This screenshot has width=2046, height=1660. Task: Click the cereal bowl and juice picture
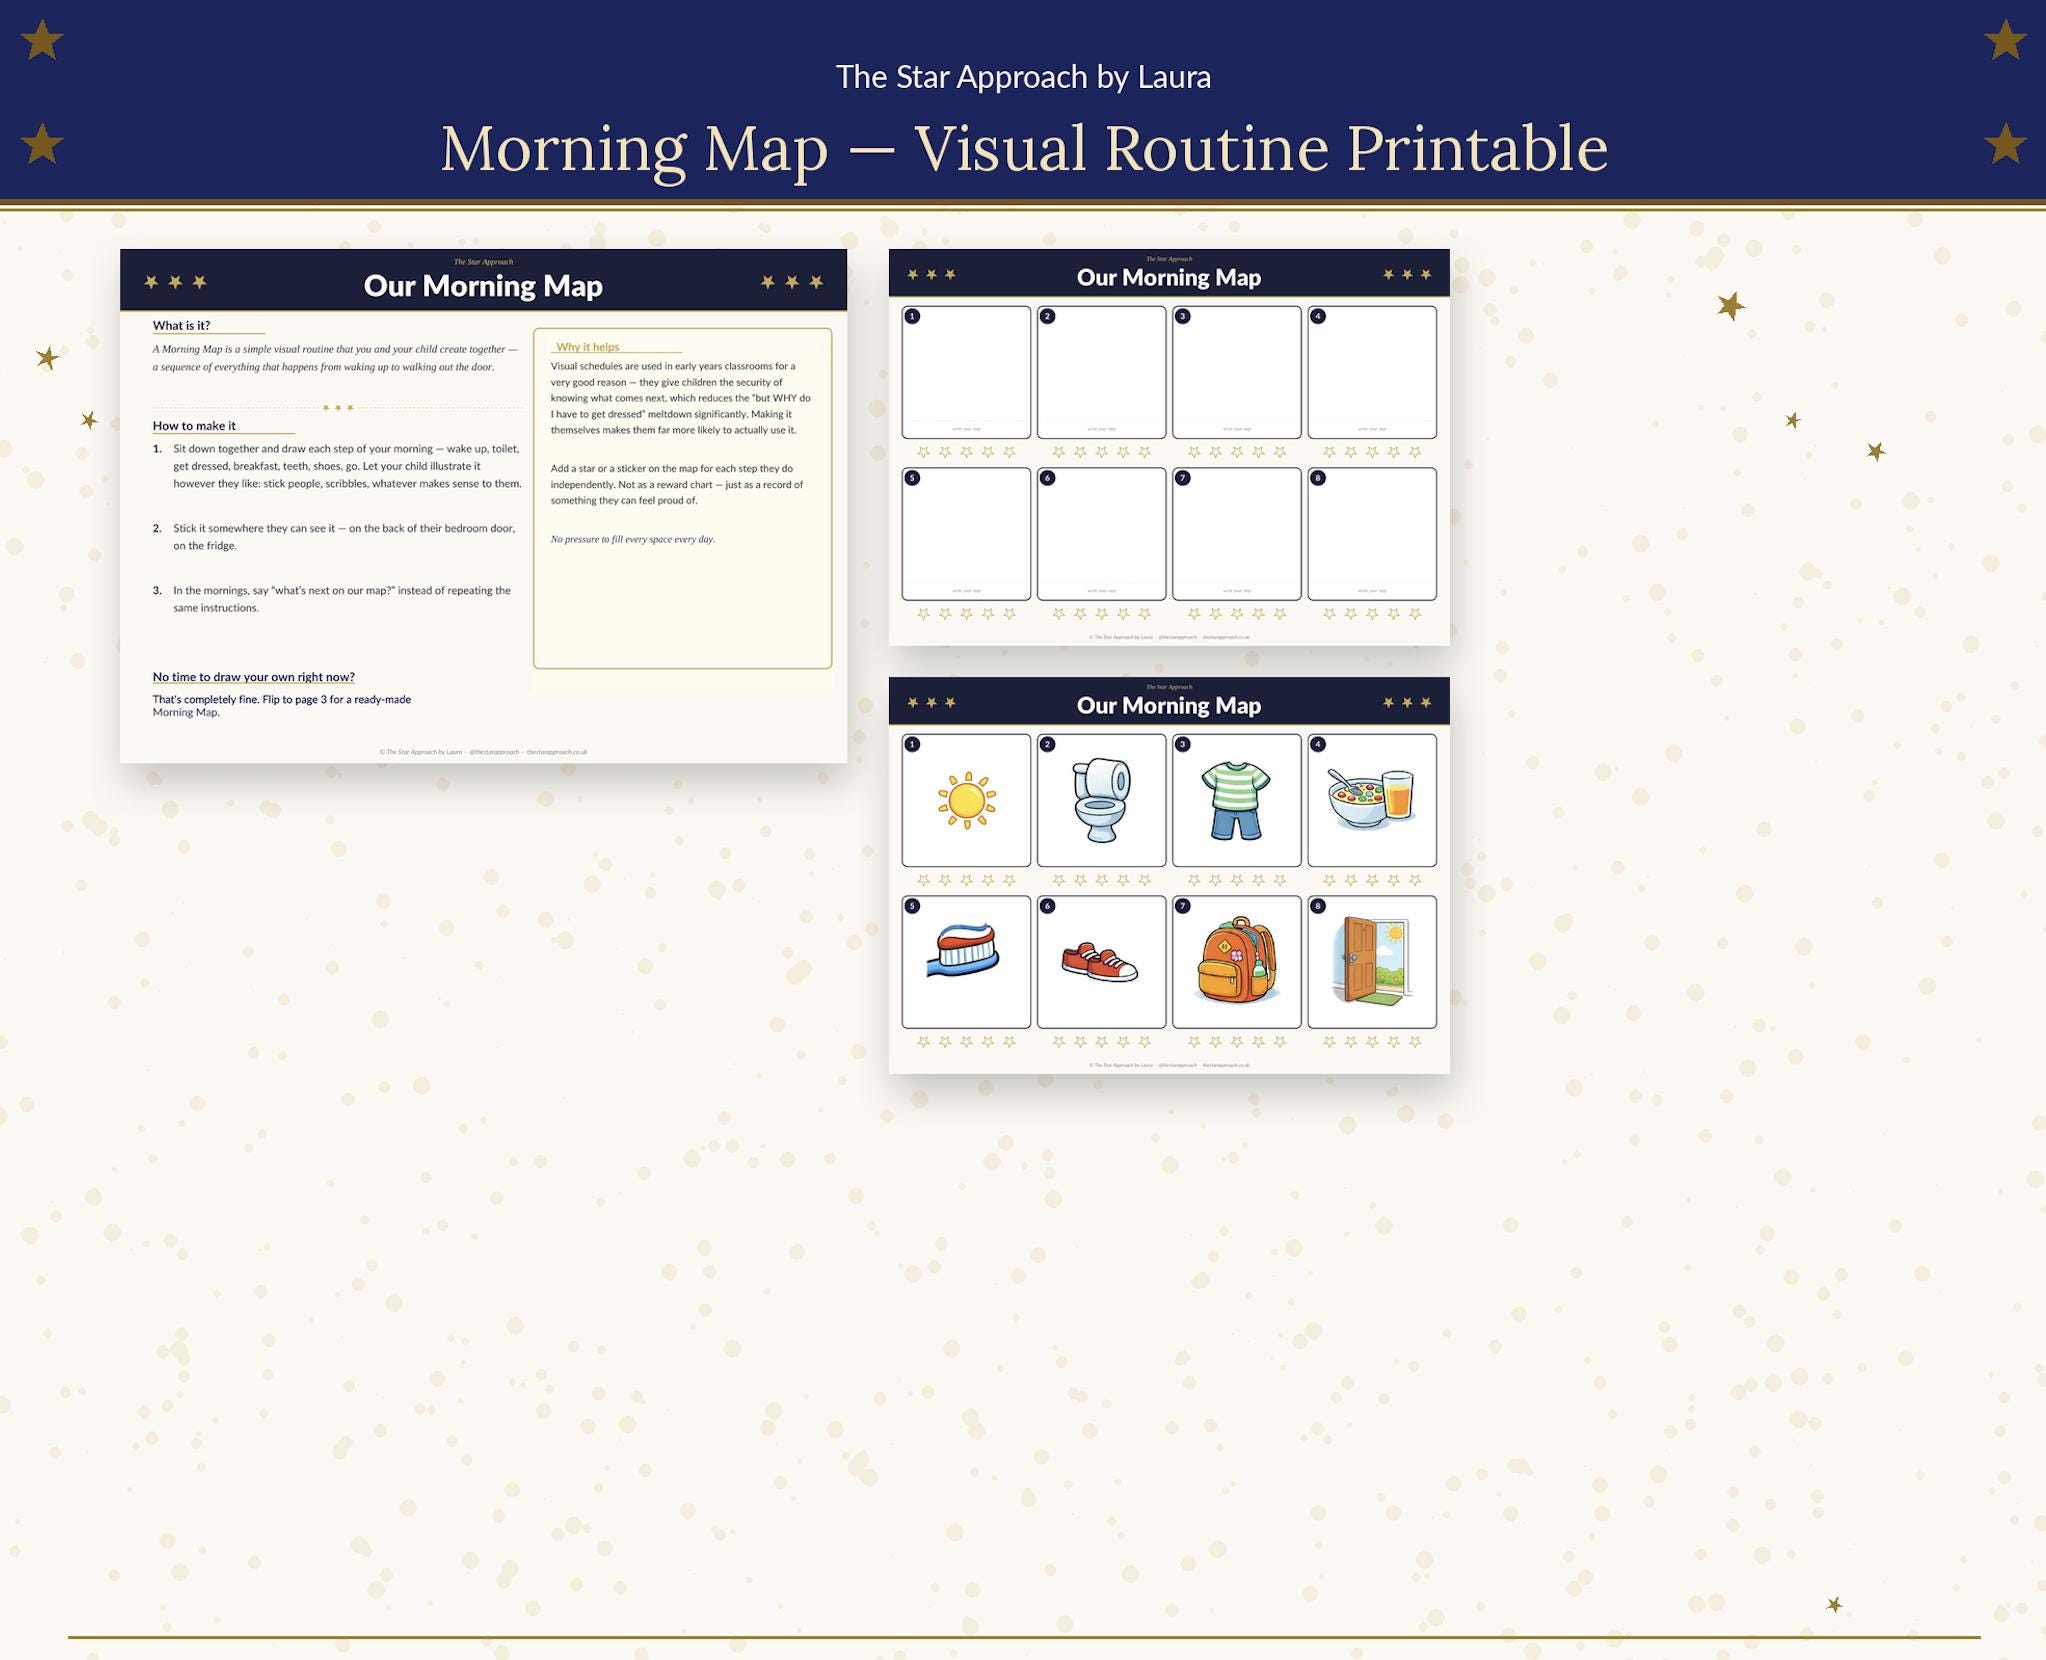[x=1371, y=800]
